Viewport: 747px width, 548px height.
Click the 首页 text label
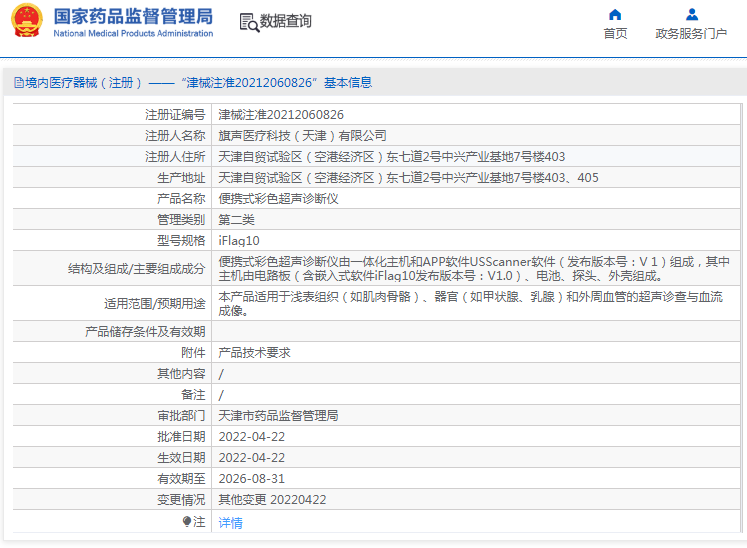click(x=615, y=33)
